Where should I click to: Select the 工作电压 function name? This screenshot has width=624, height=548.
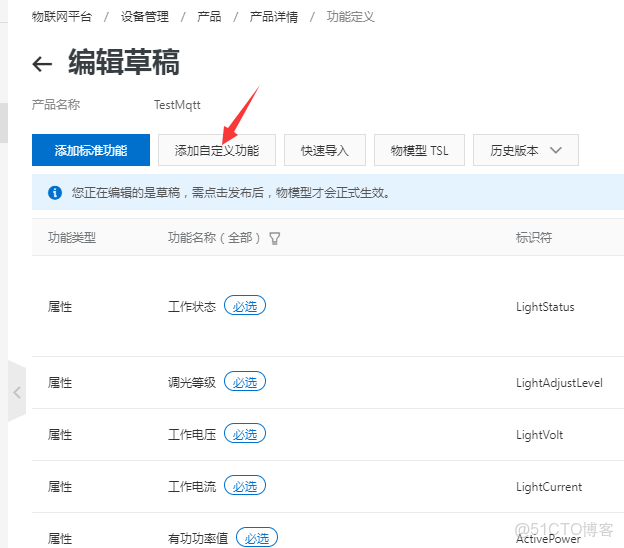coord(192,434)
